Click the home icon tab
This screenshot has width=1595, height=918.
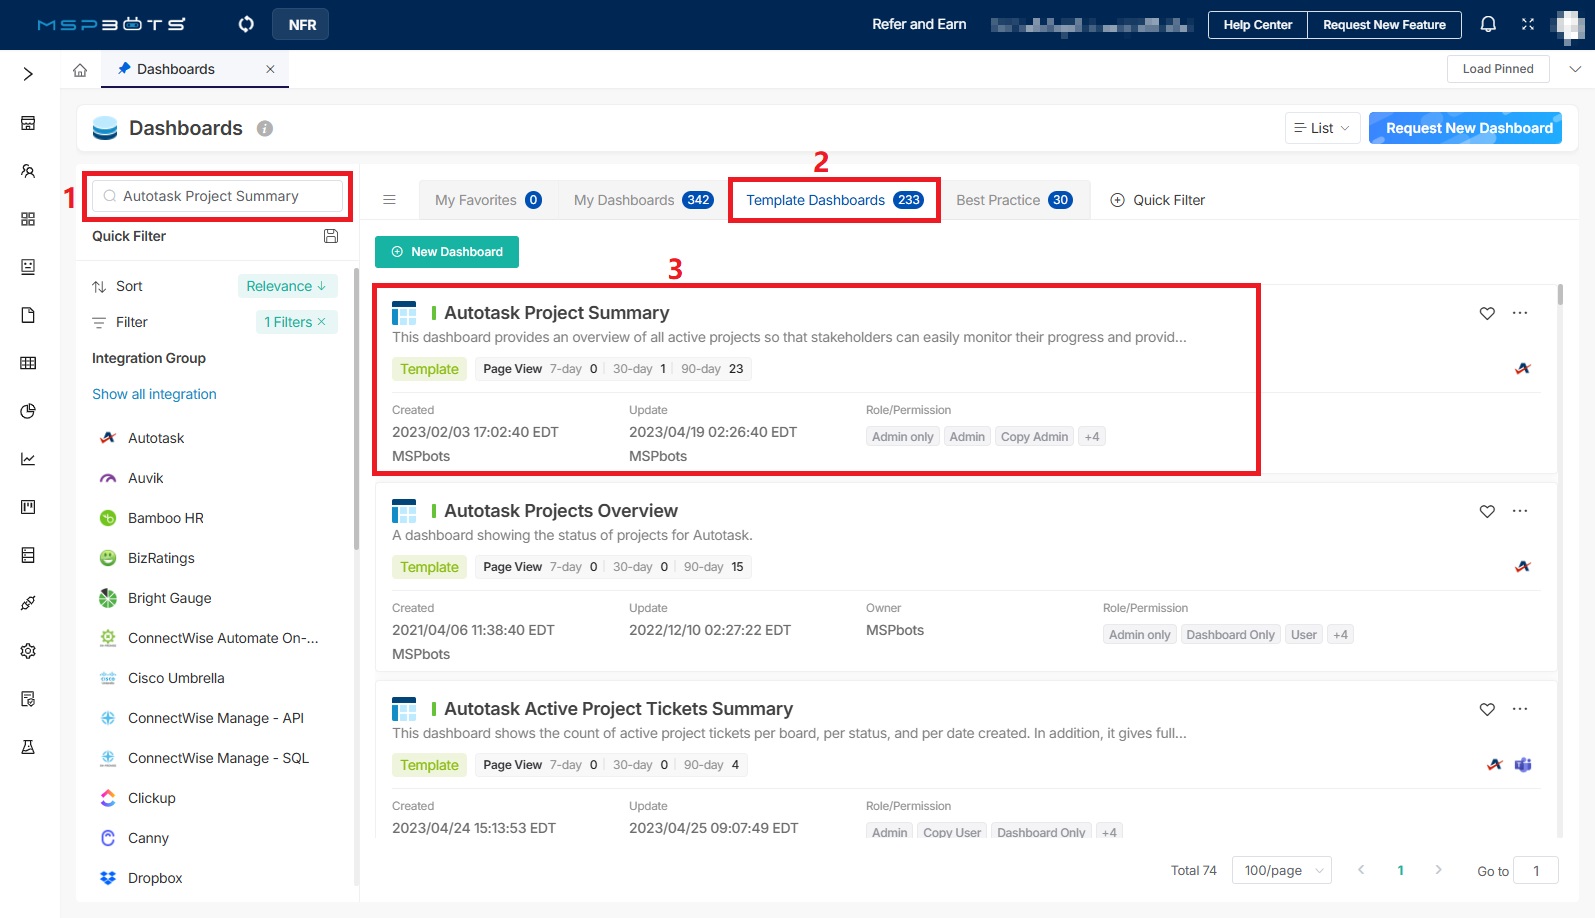[80, 70]
